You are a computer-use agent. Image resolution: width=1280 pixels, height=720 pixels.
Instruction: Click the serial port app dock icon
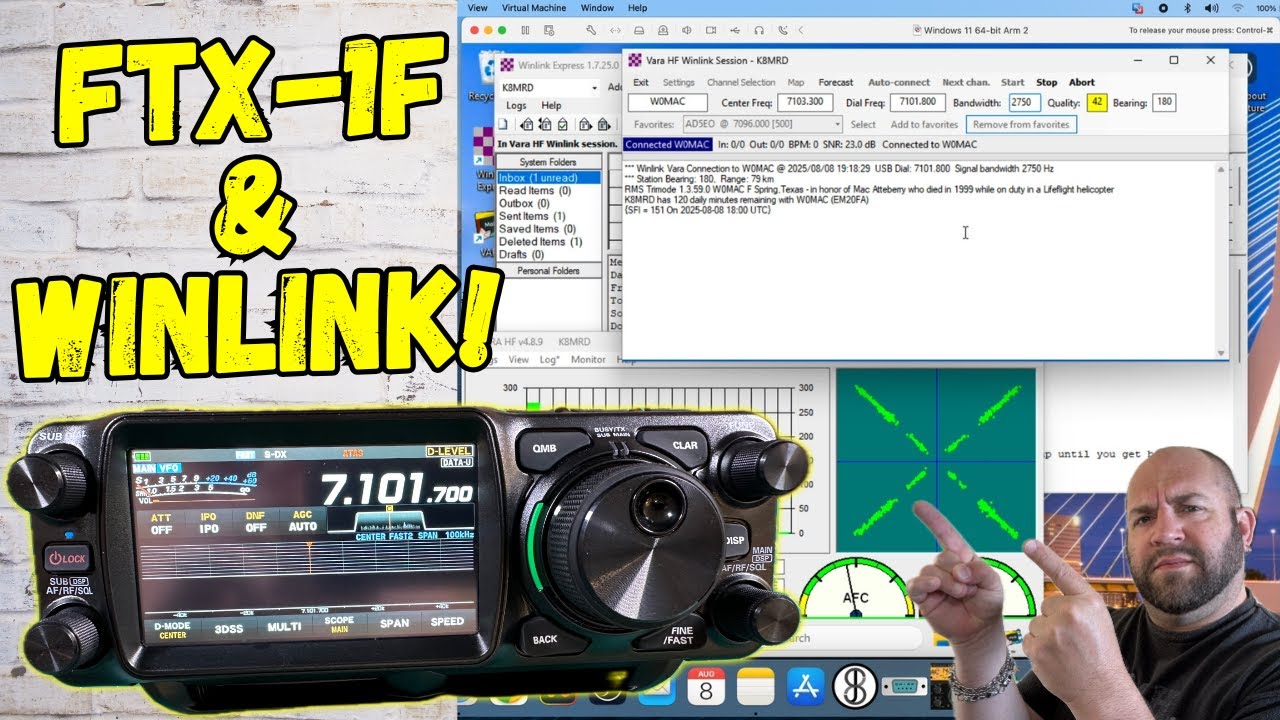(904, 687)
